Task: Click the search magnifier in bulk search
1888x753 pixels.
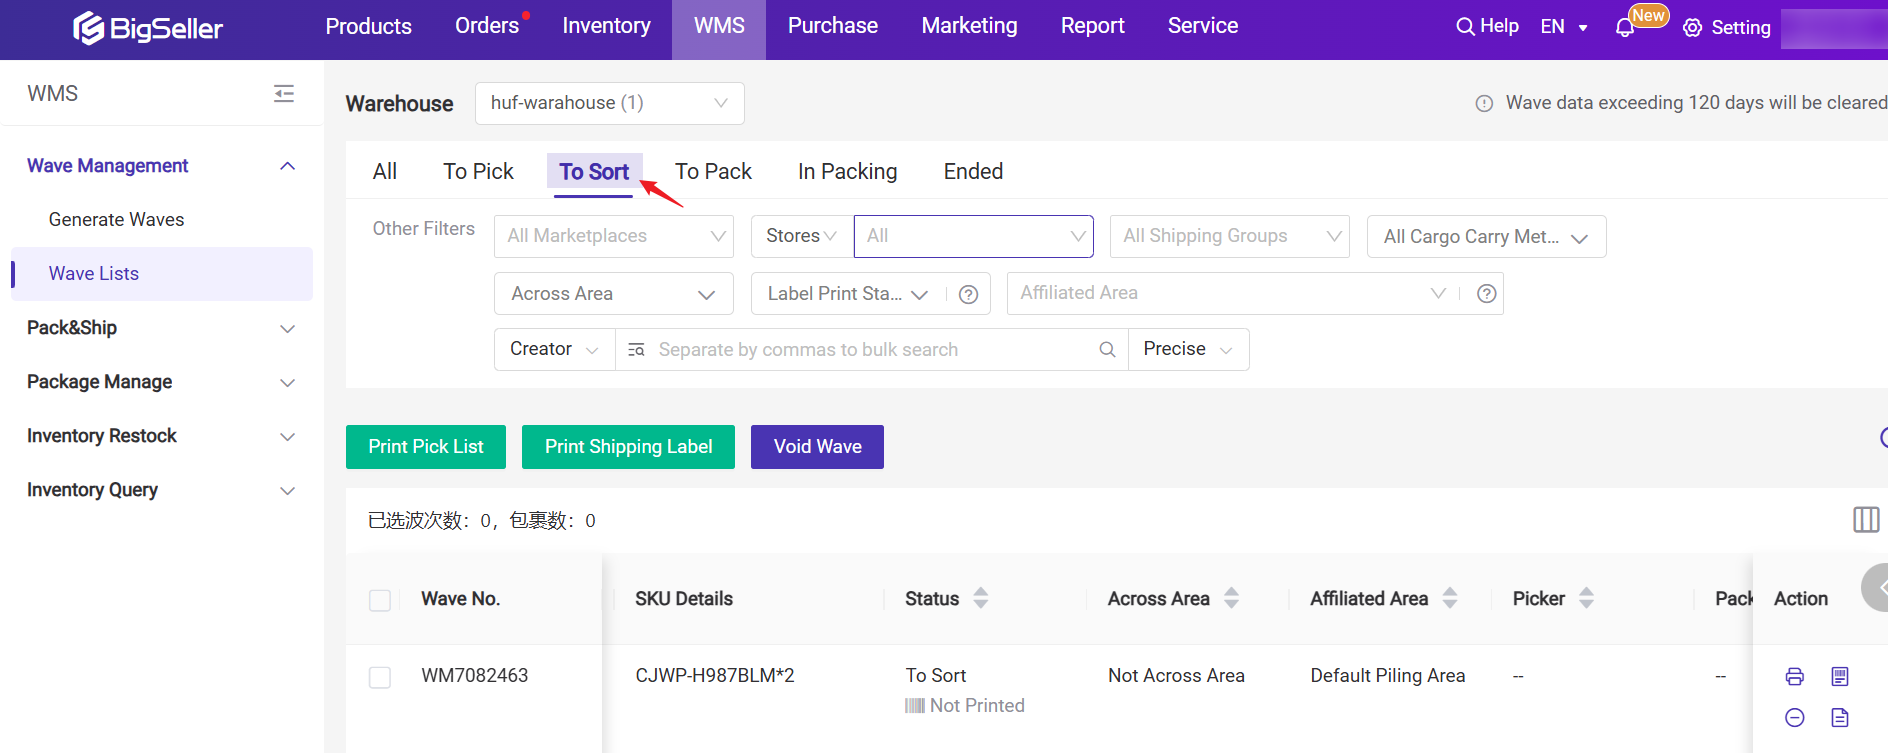Action: coord(1107,350)
